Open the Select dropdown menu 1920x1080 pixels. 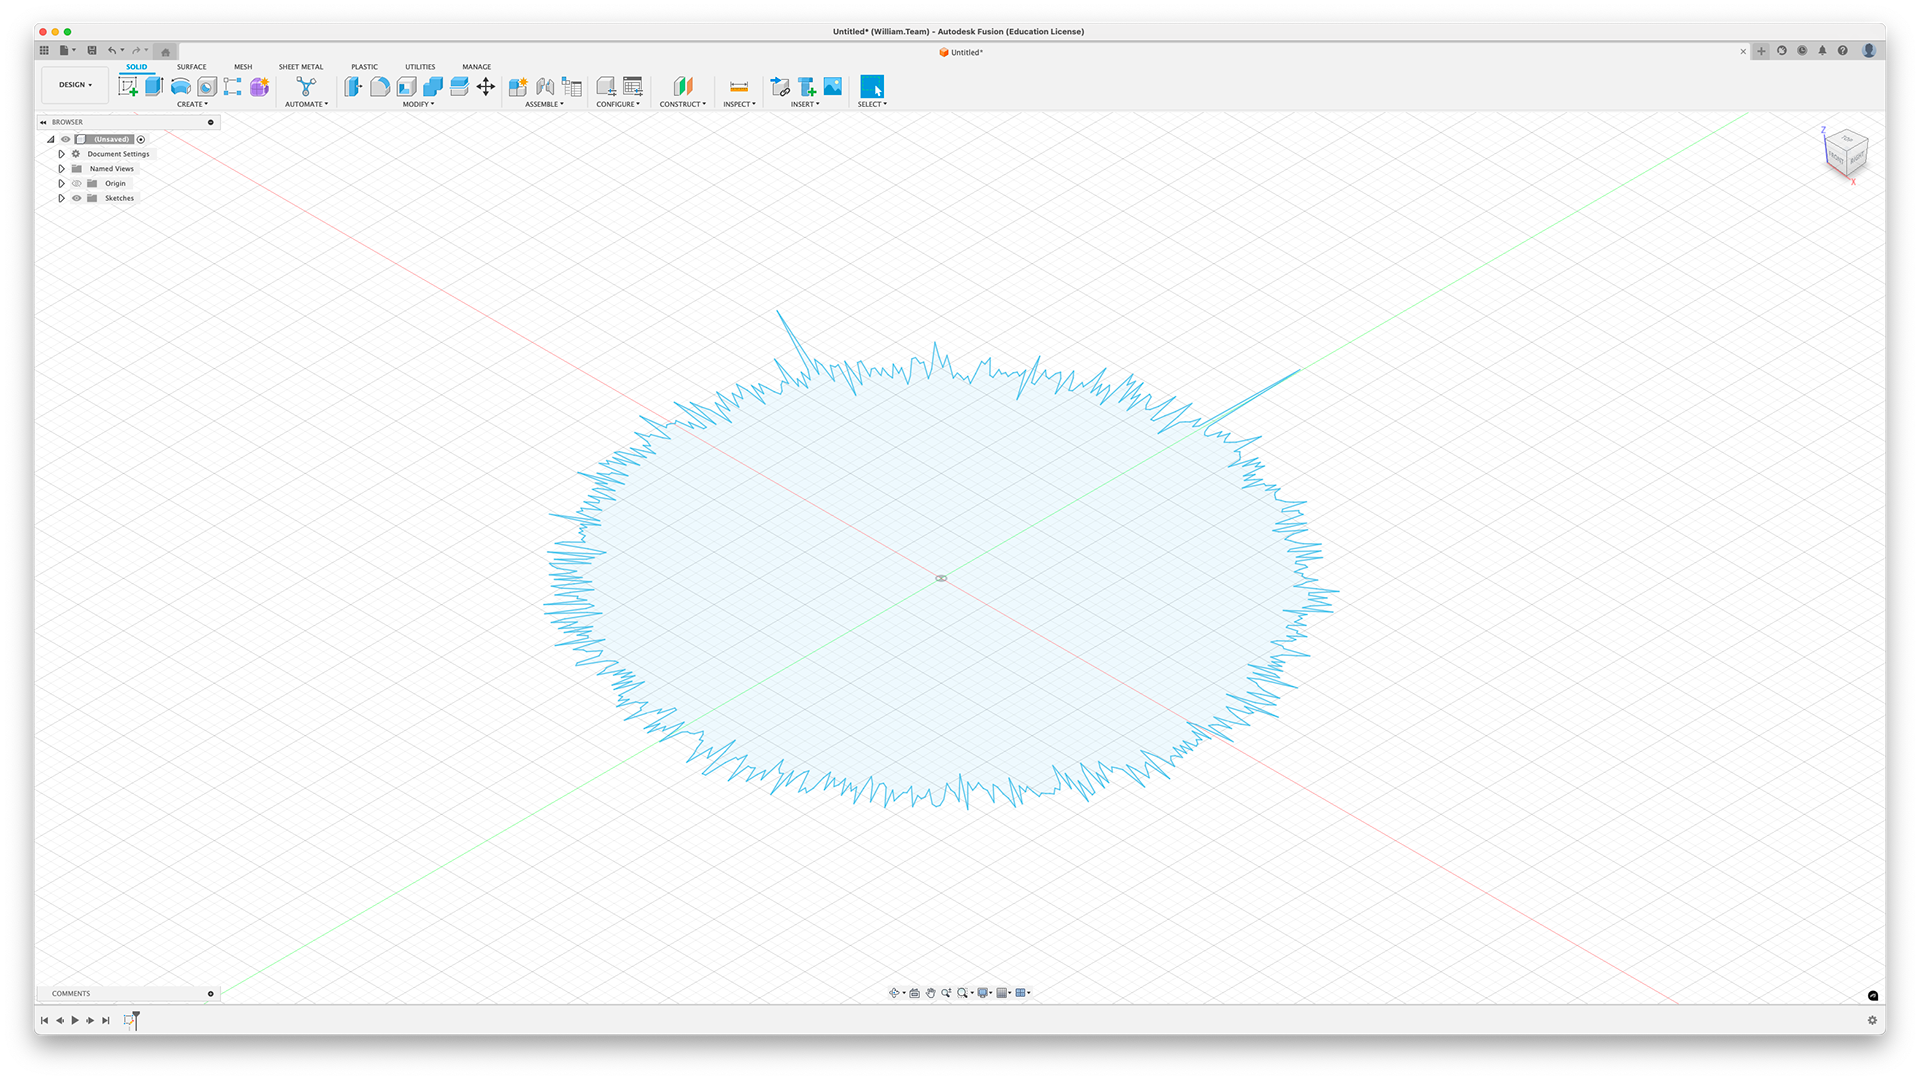click(x=872, y=104)
